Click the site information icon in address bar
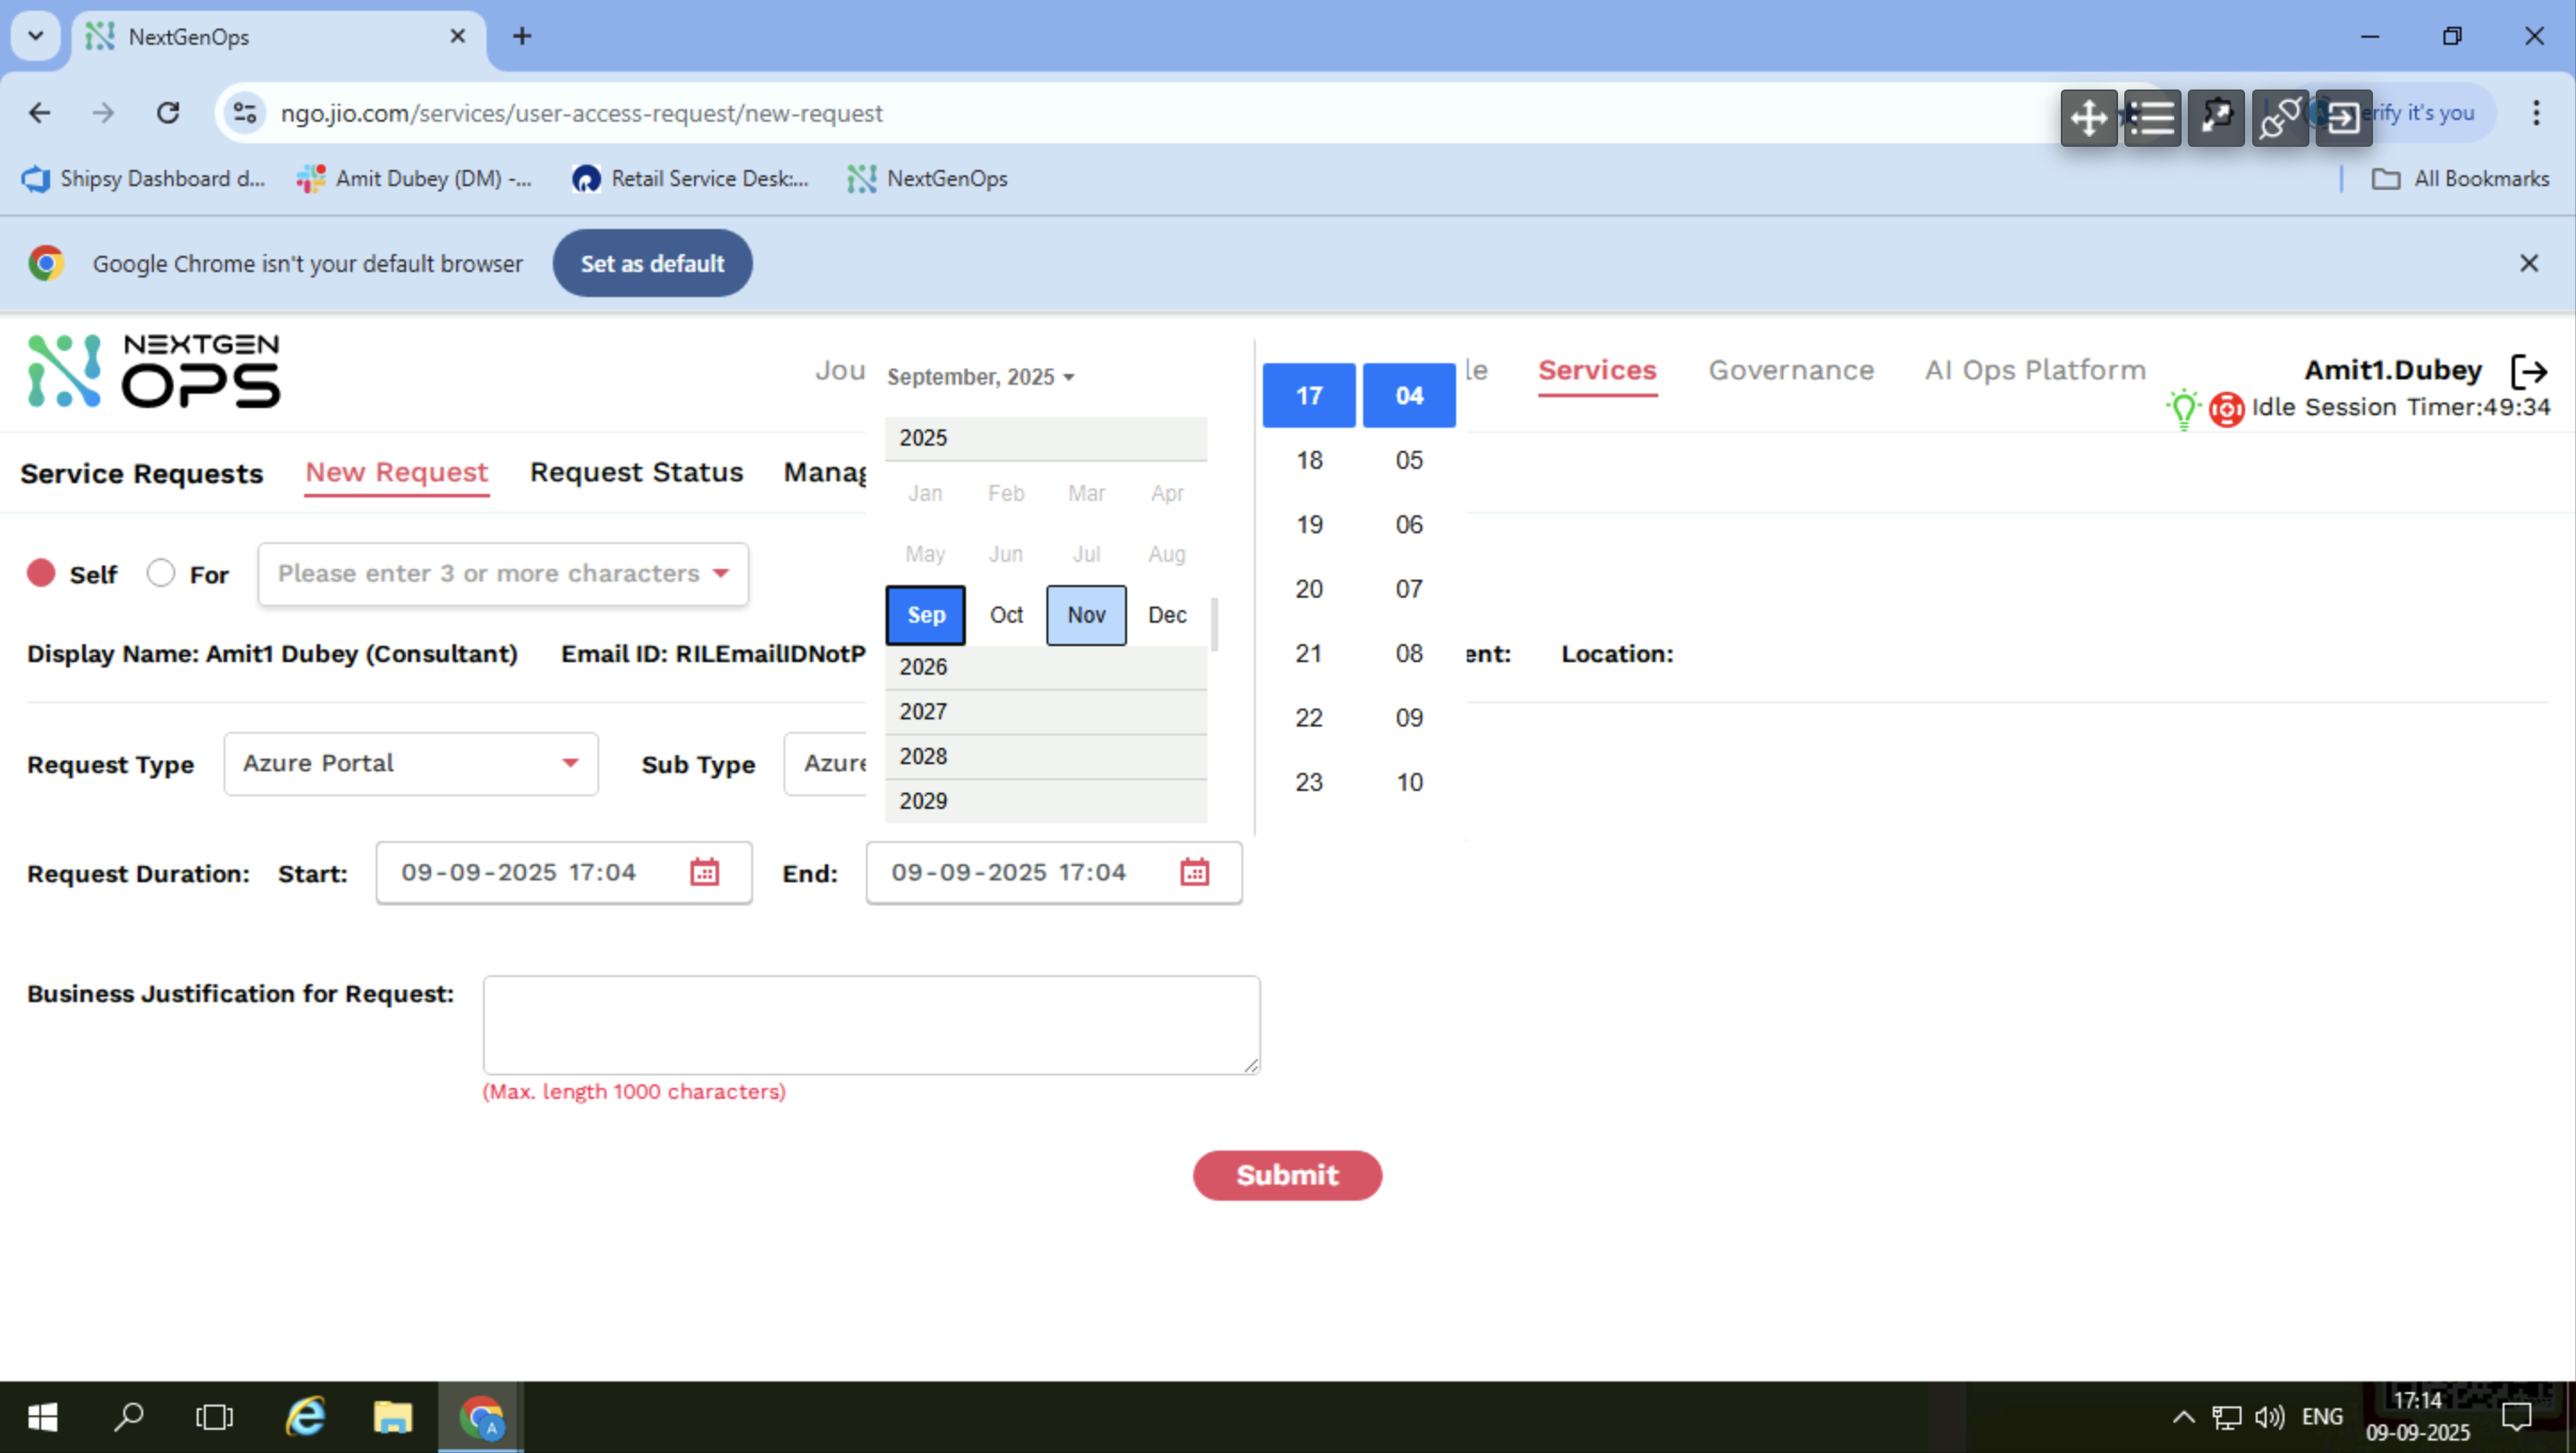 tap(245, 113)
